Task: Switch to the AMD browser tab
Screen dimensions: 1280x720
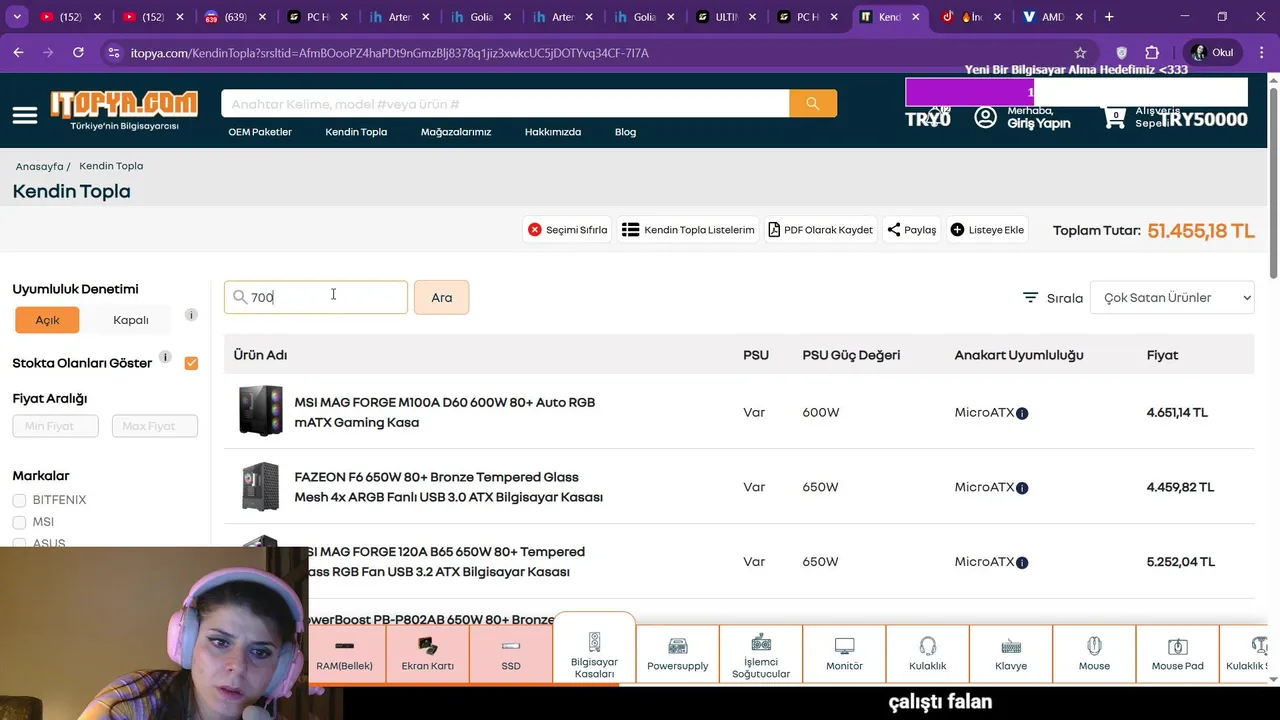Action: coord(1054,17)
